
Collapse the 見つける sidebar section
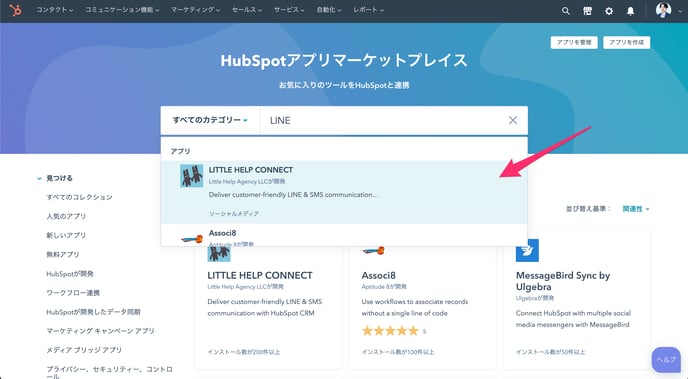(55, 178)
